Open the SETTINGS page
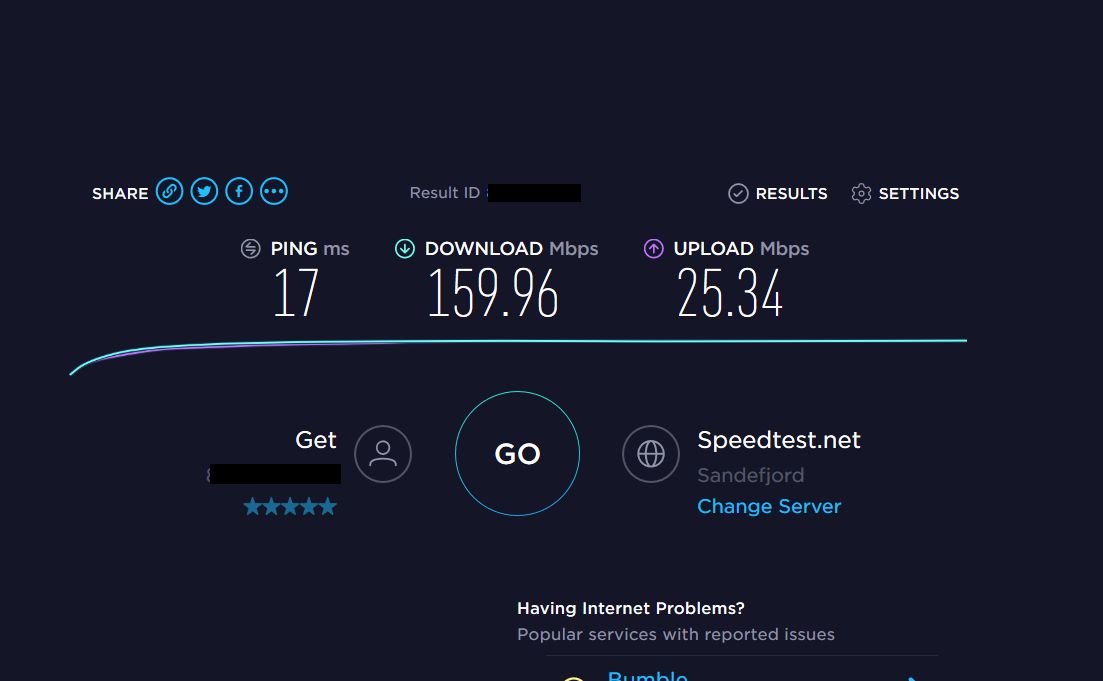1103x681 pixels. coord(919,193)
